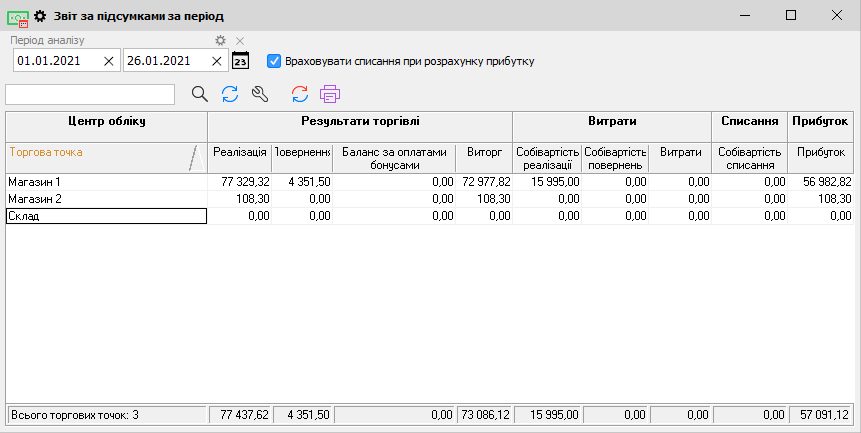
Task: Click the search magnifier icon
Action: click(200, 94)
